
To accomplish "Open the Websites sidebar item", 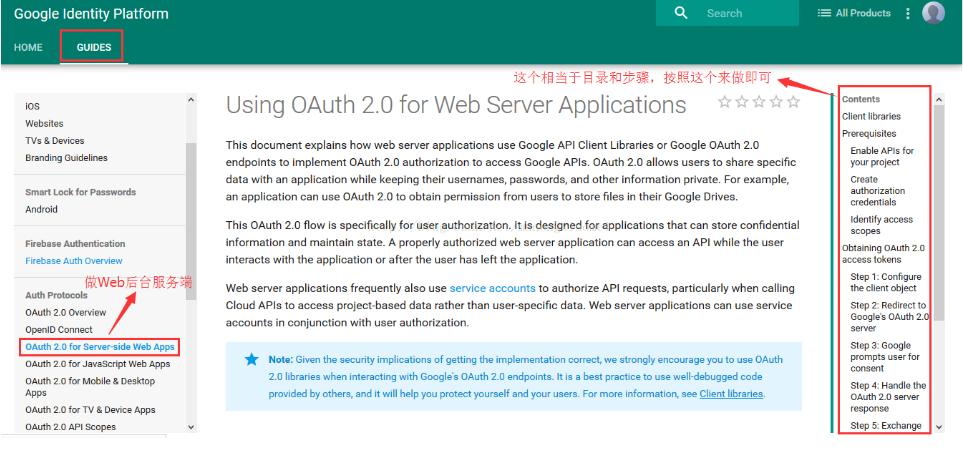I will click(x=44, y=123).
